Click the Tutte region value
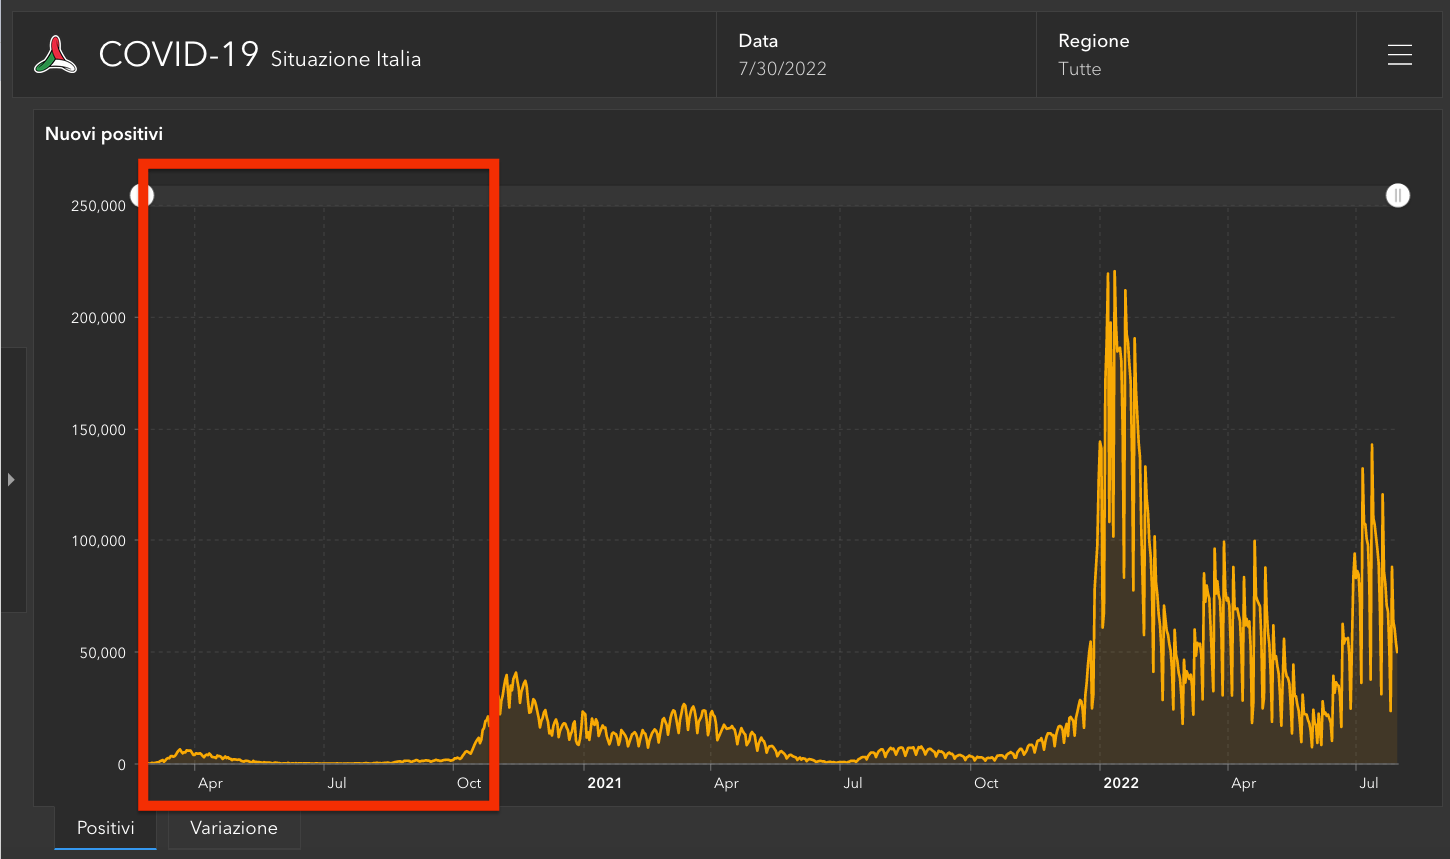This screenshot has height=859, width=1450. pyautogui.click(x=1079, y=69)
